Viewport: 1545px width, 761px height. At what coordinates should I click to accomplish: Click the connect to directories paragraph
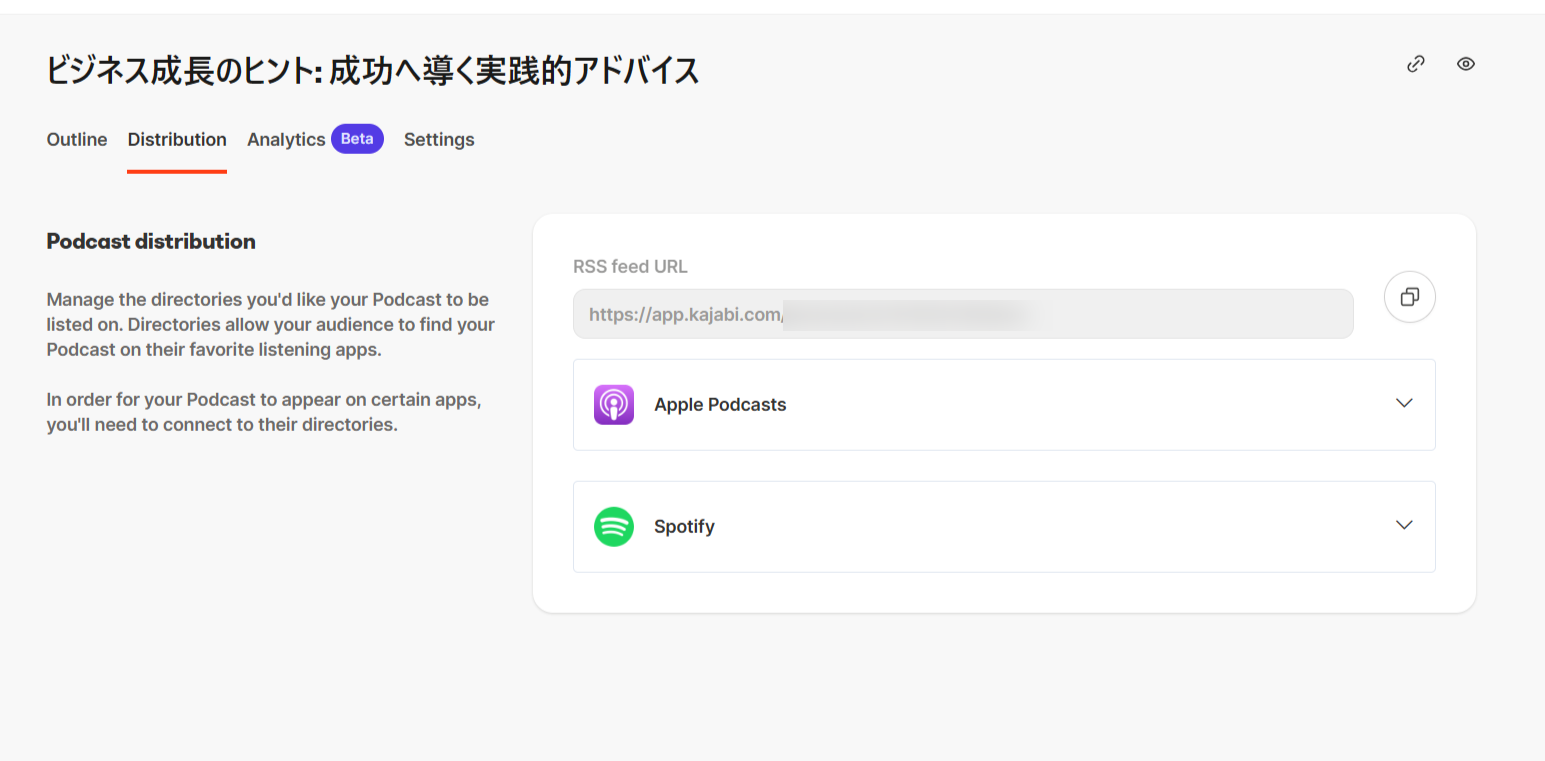pos(264,412)
